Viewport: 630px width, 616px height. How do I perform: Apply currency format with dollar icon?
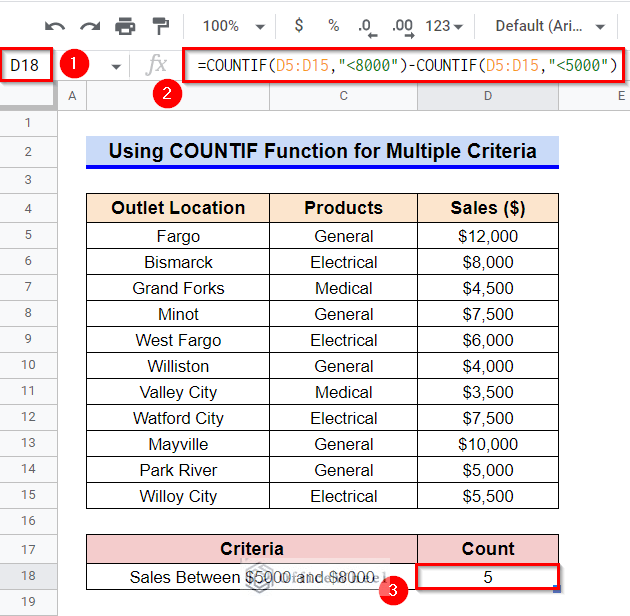click(299, 25)
